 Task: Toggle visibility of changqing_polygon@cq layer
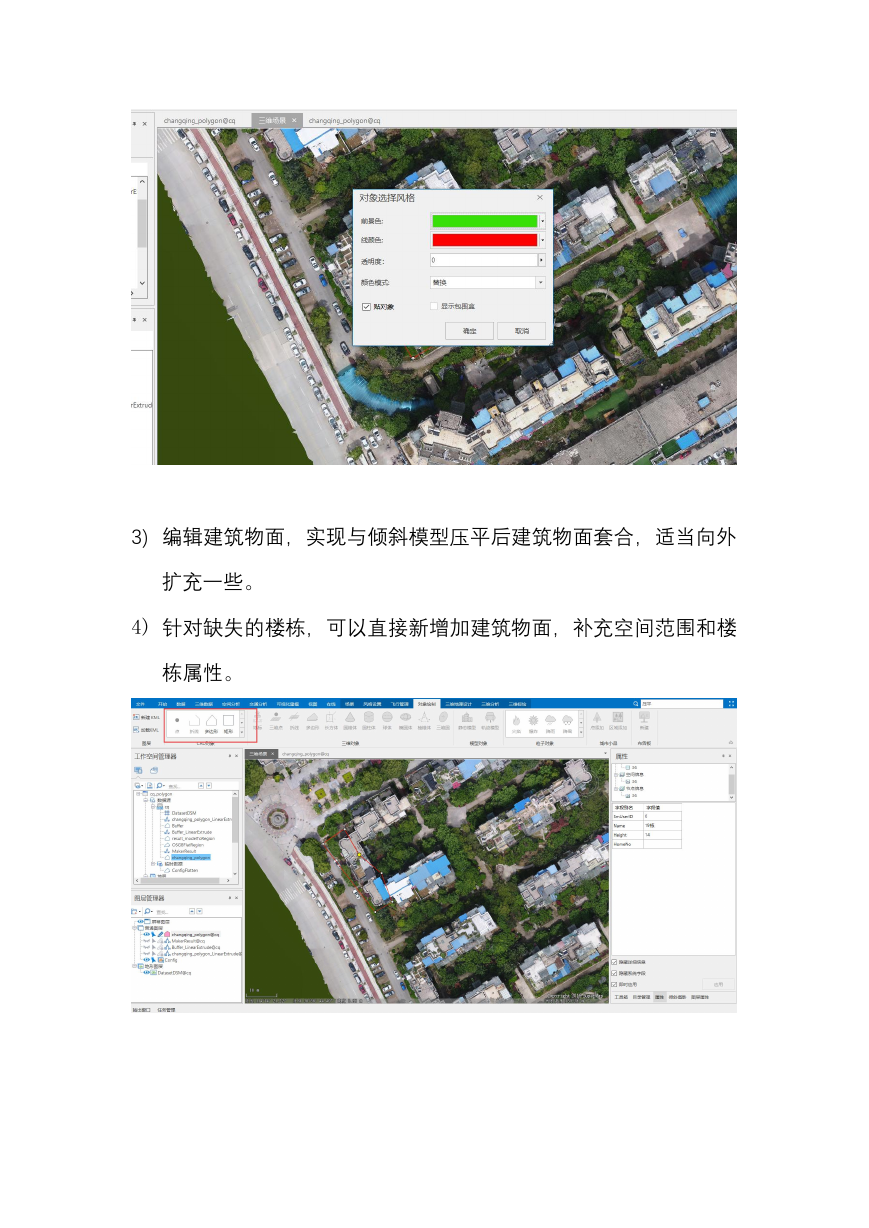click(x=146, y=934)
